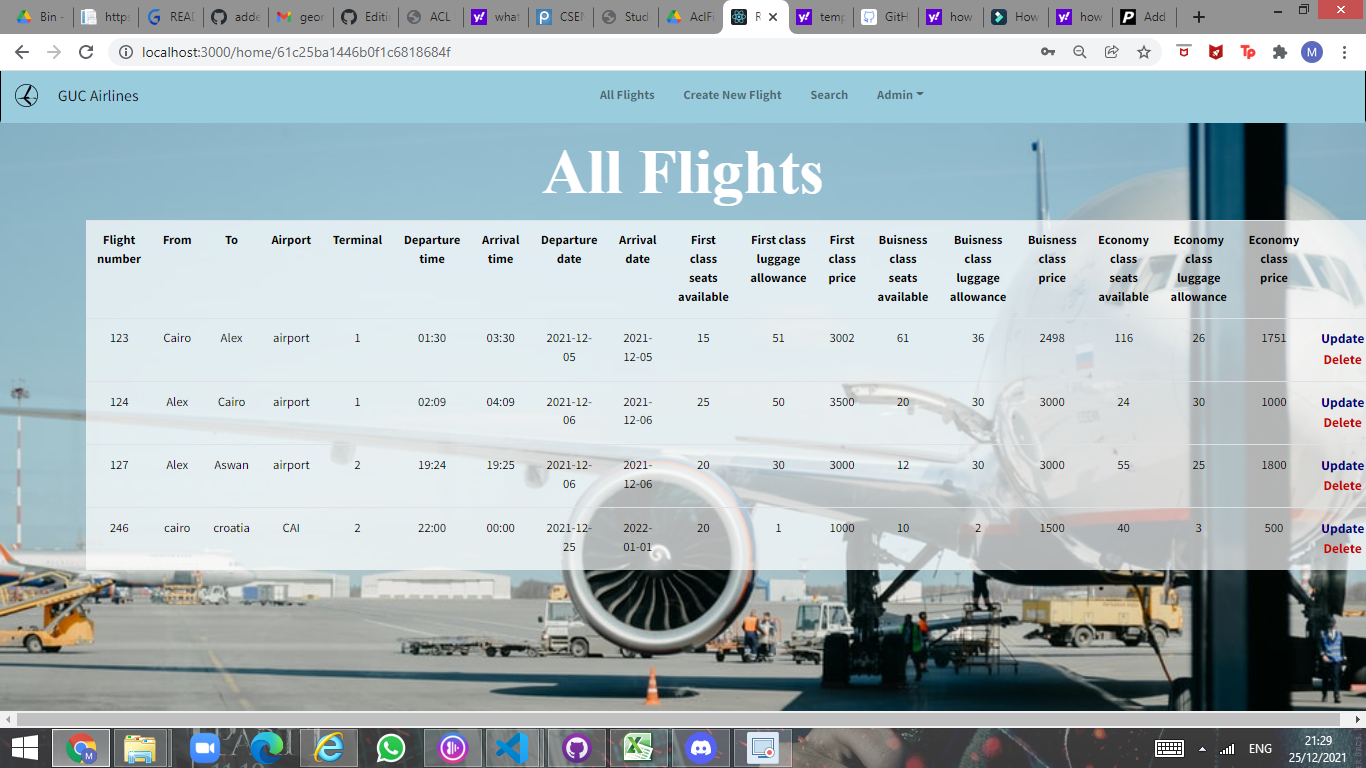Click Update for flight 123
The height and width of the screenshot is (768, 1366).
(x=1342, y=339)
